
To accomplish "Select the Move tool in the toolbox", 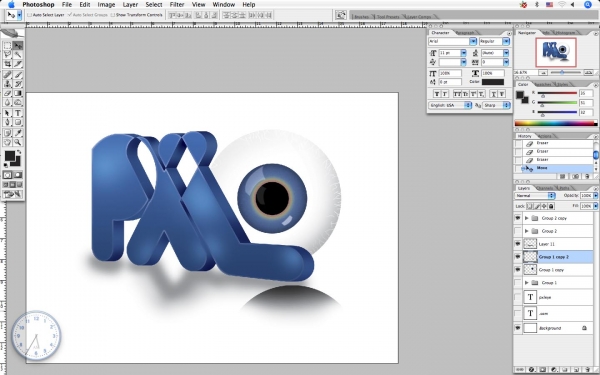I will coord(18,46).
